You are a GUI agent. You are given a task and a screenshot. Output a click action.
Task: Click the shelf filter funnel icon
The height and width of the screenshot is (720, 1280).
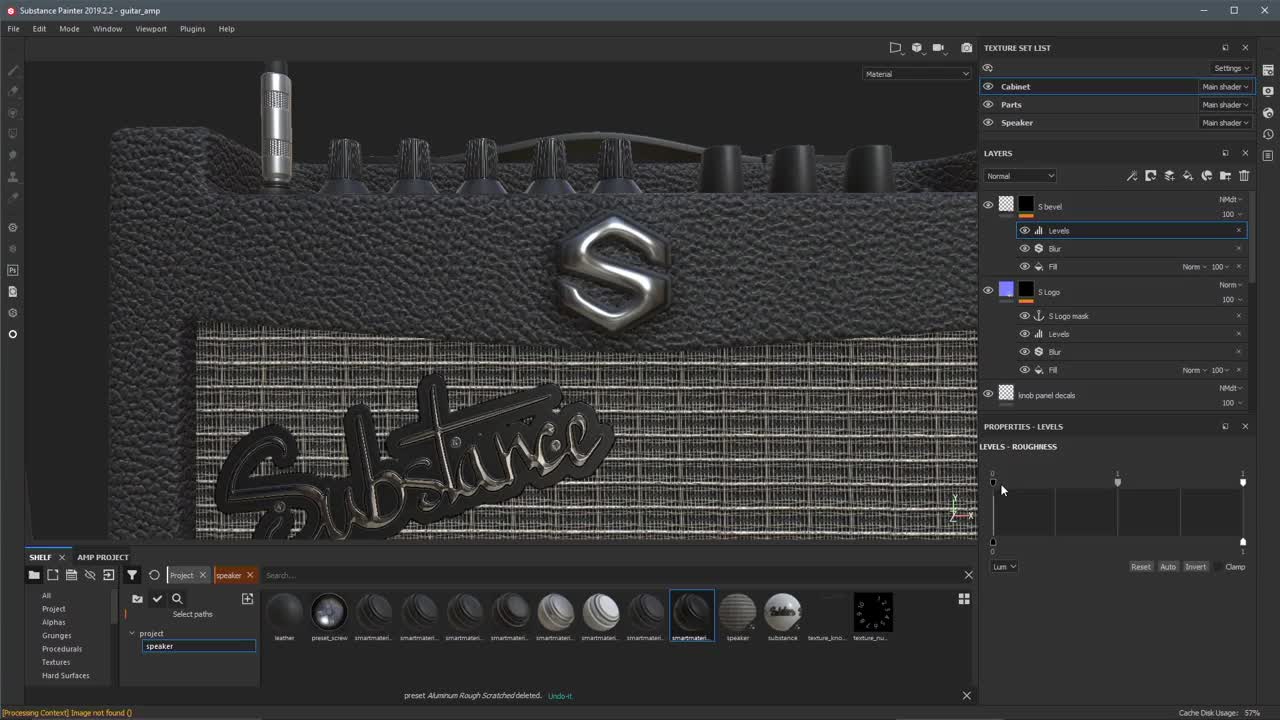[132, 575]
